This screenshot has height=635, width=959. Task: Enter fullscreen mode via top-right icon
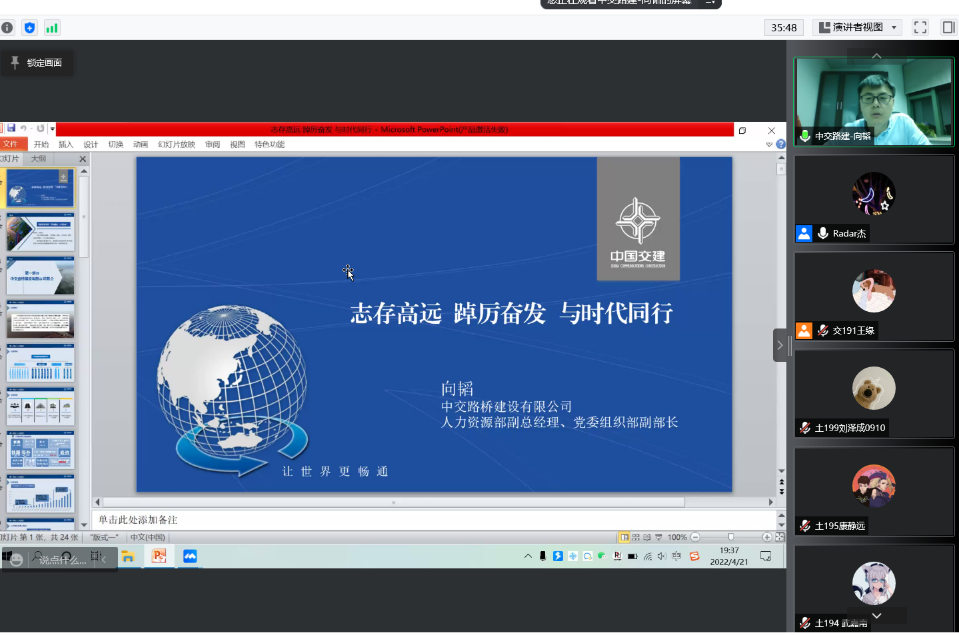(x=920, y=27)
